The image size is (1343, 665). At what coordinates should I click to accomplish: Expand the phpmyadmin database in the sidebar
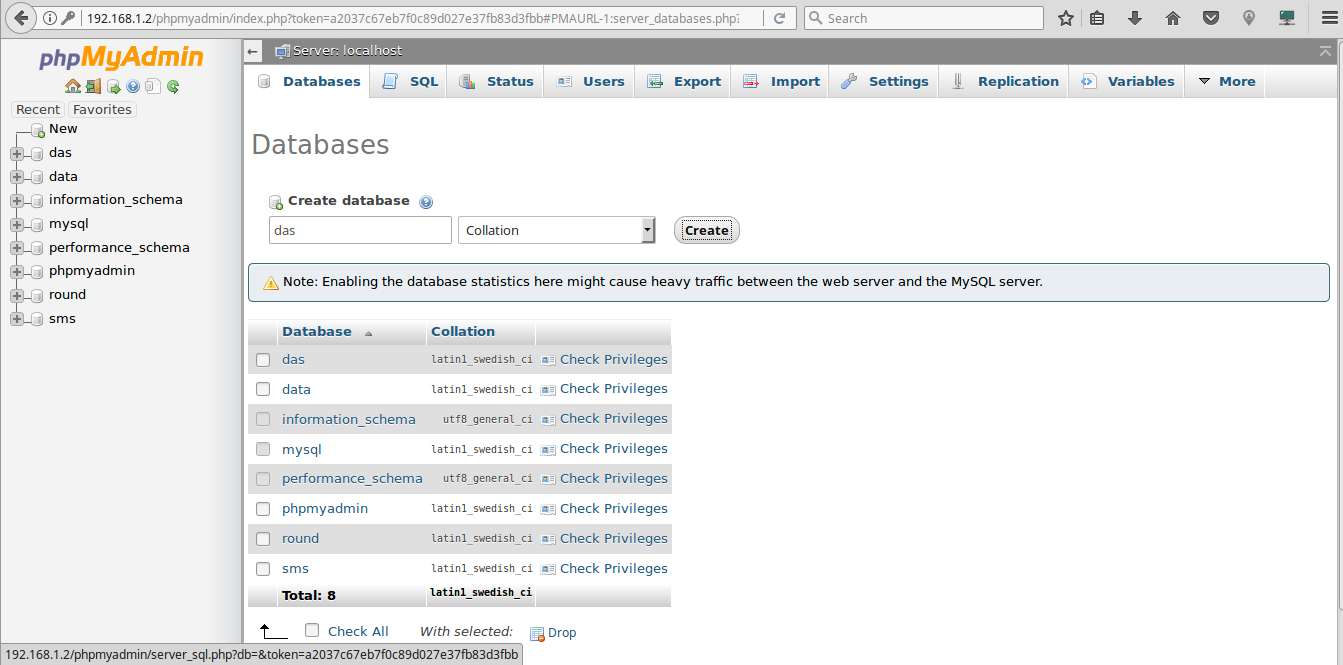(14, 270)
